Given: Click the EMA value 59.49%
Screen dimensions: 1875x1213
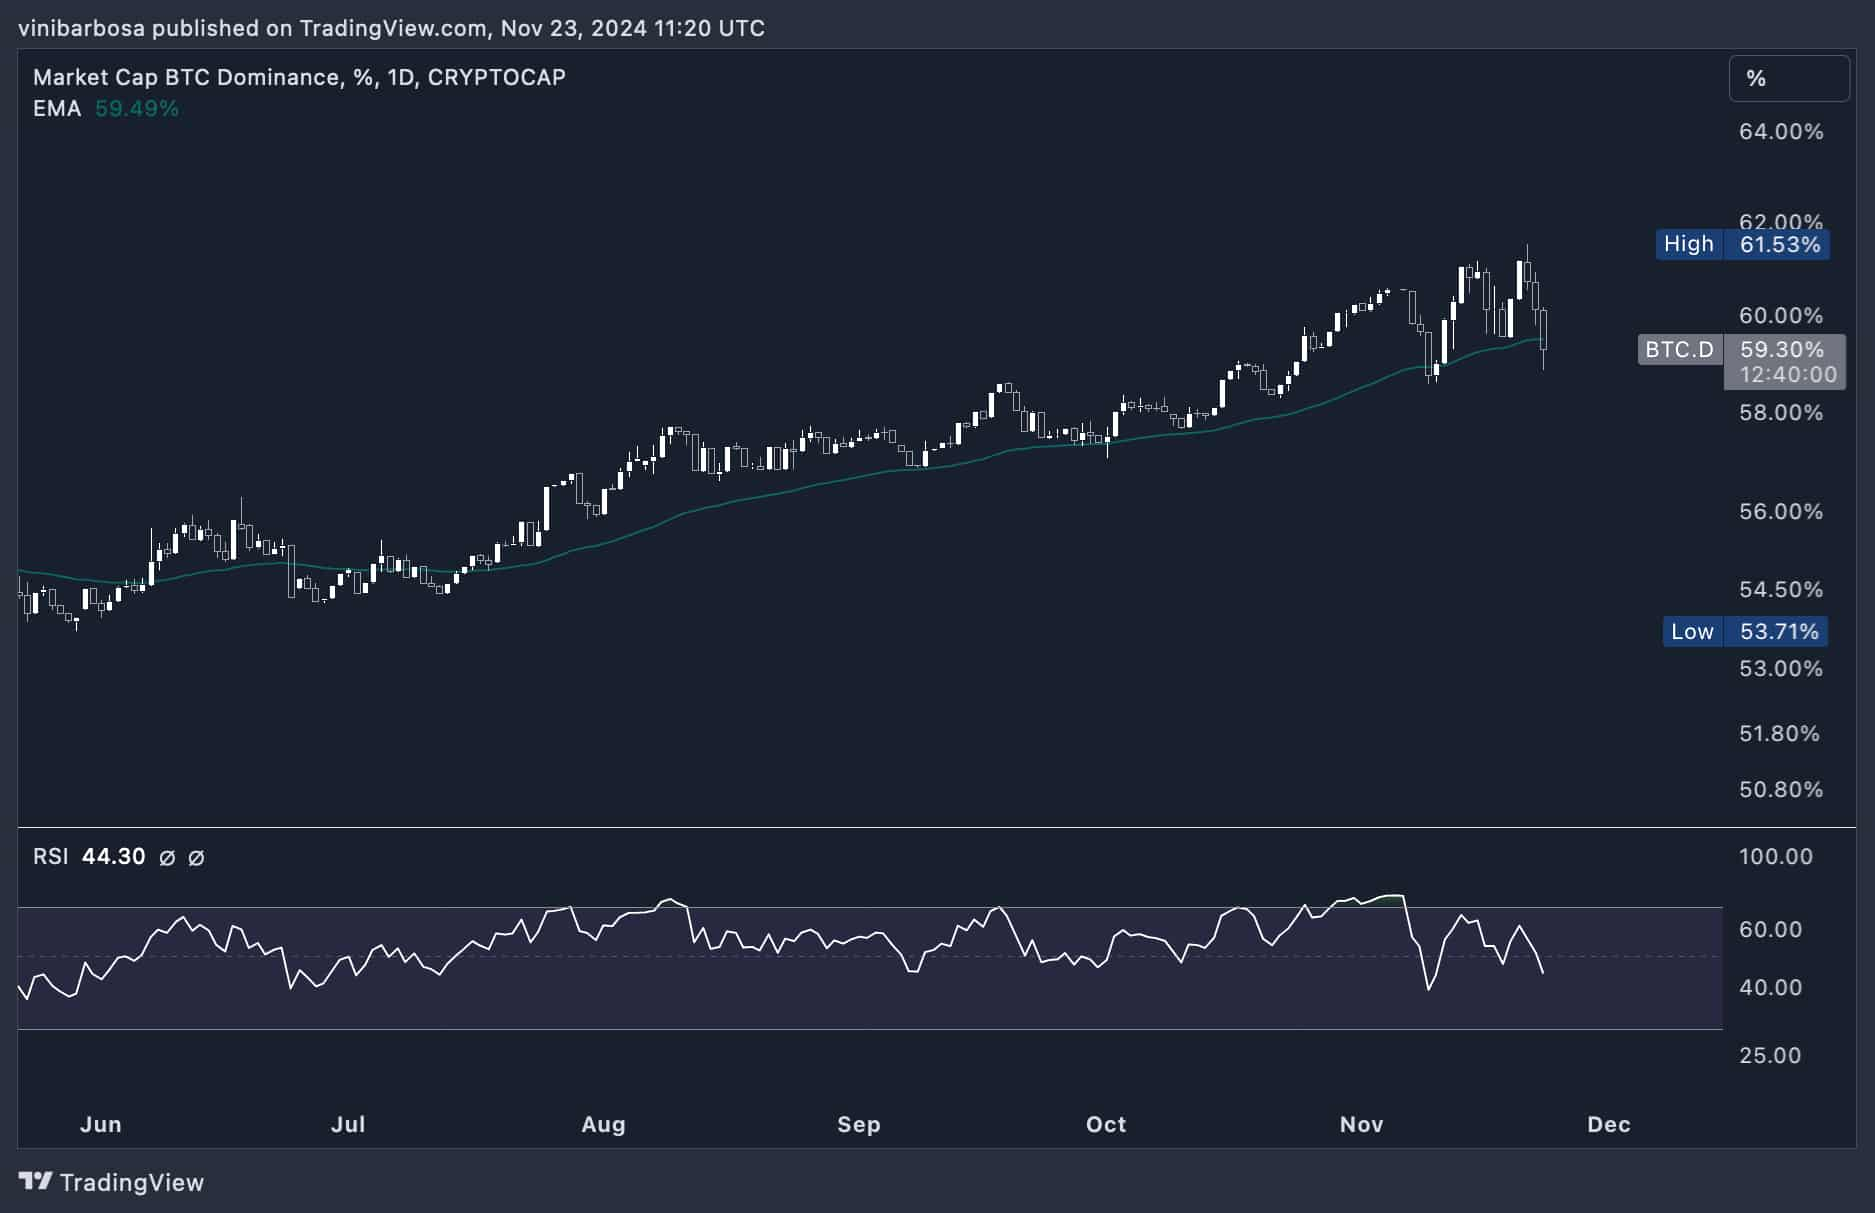Looking at the screenshot, I should coord(137,109).
